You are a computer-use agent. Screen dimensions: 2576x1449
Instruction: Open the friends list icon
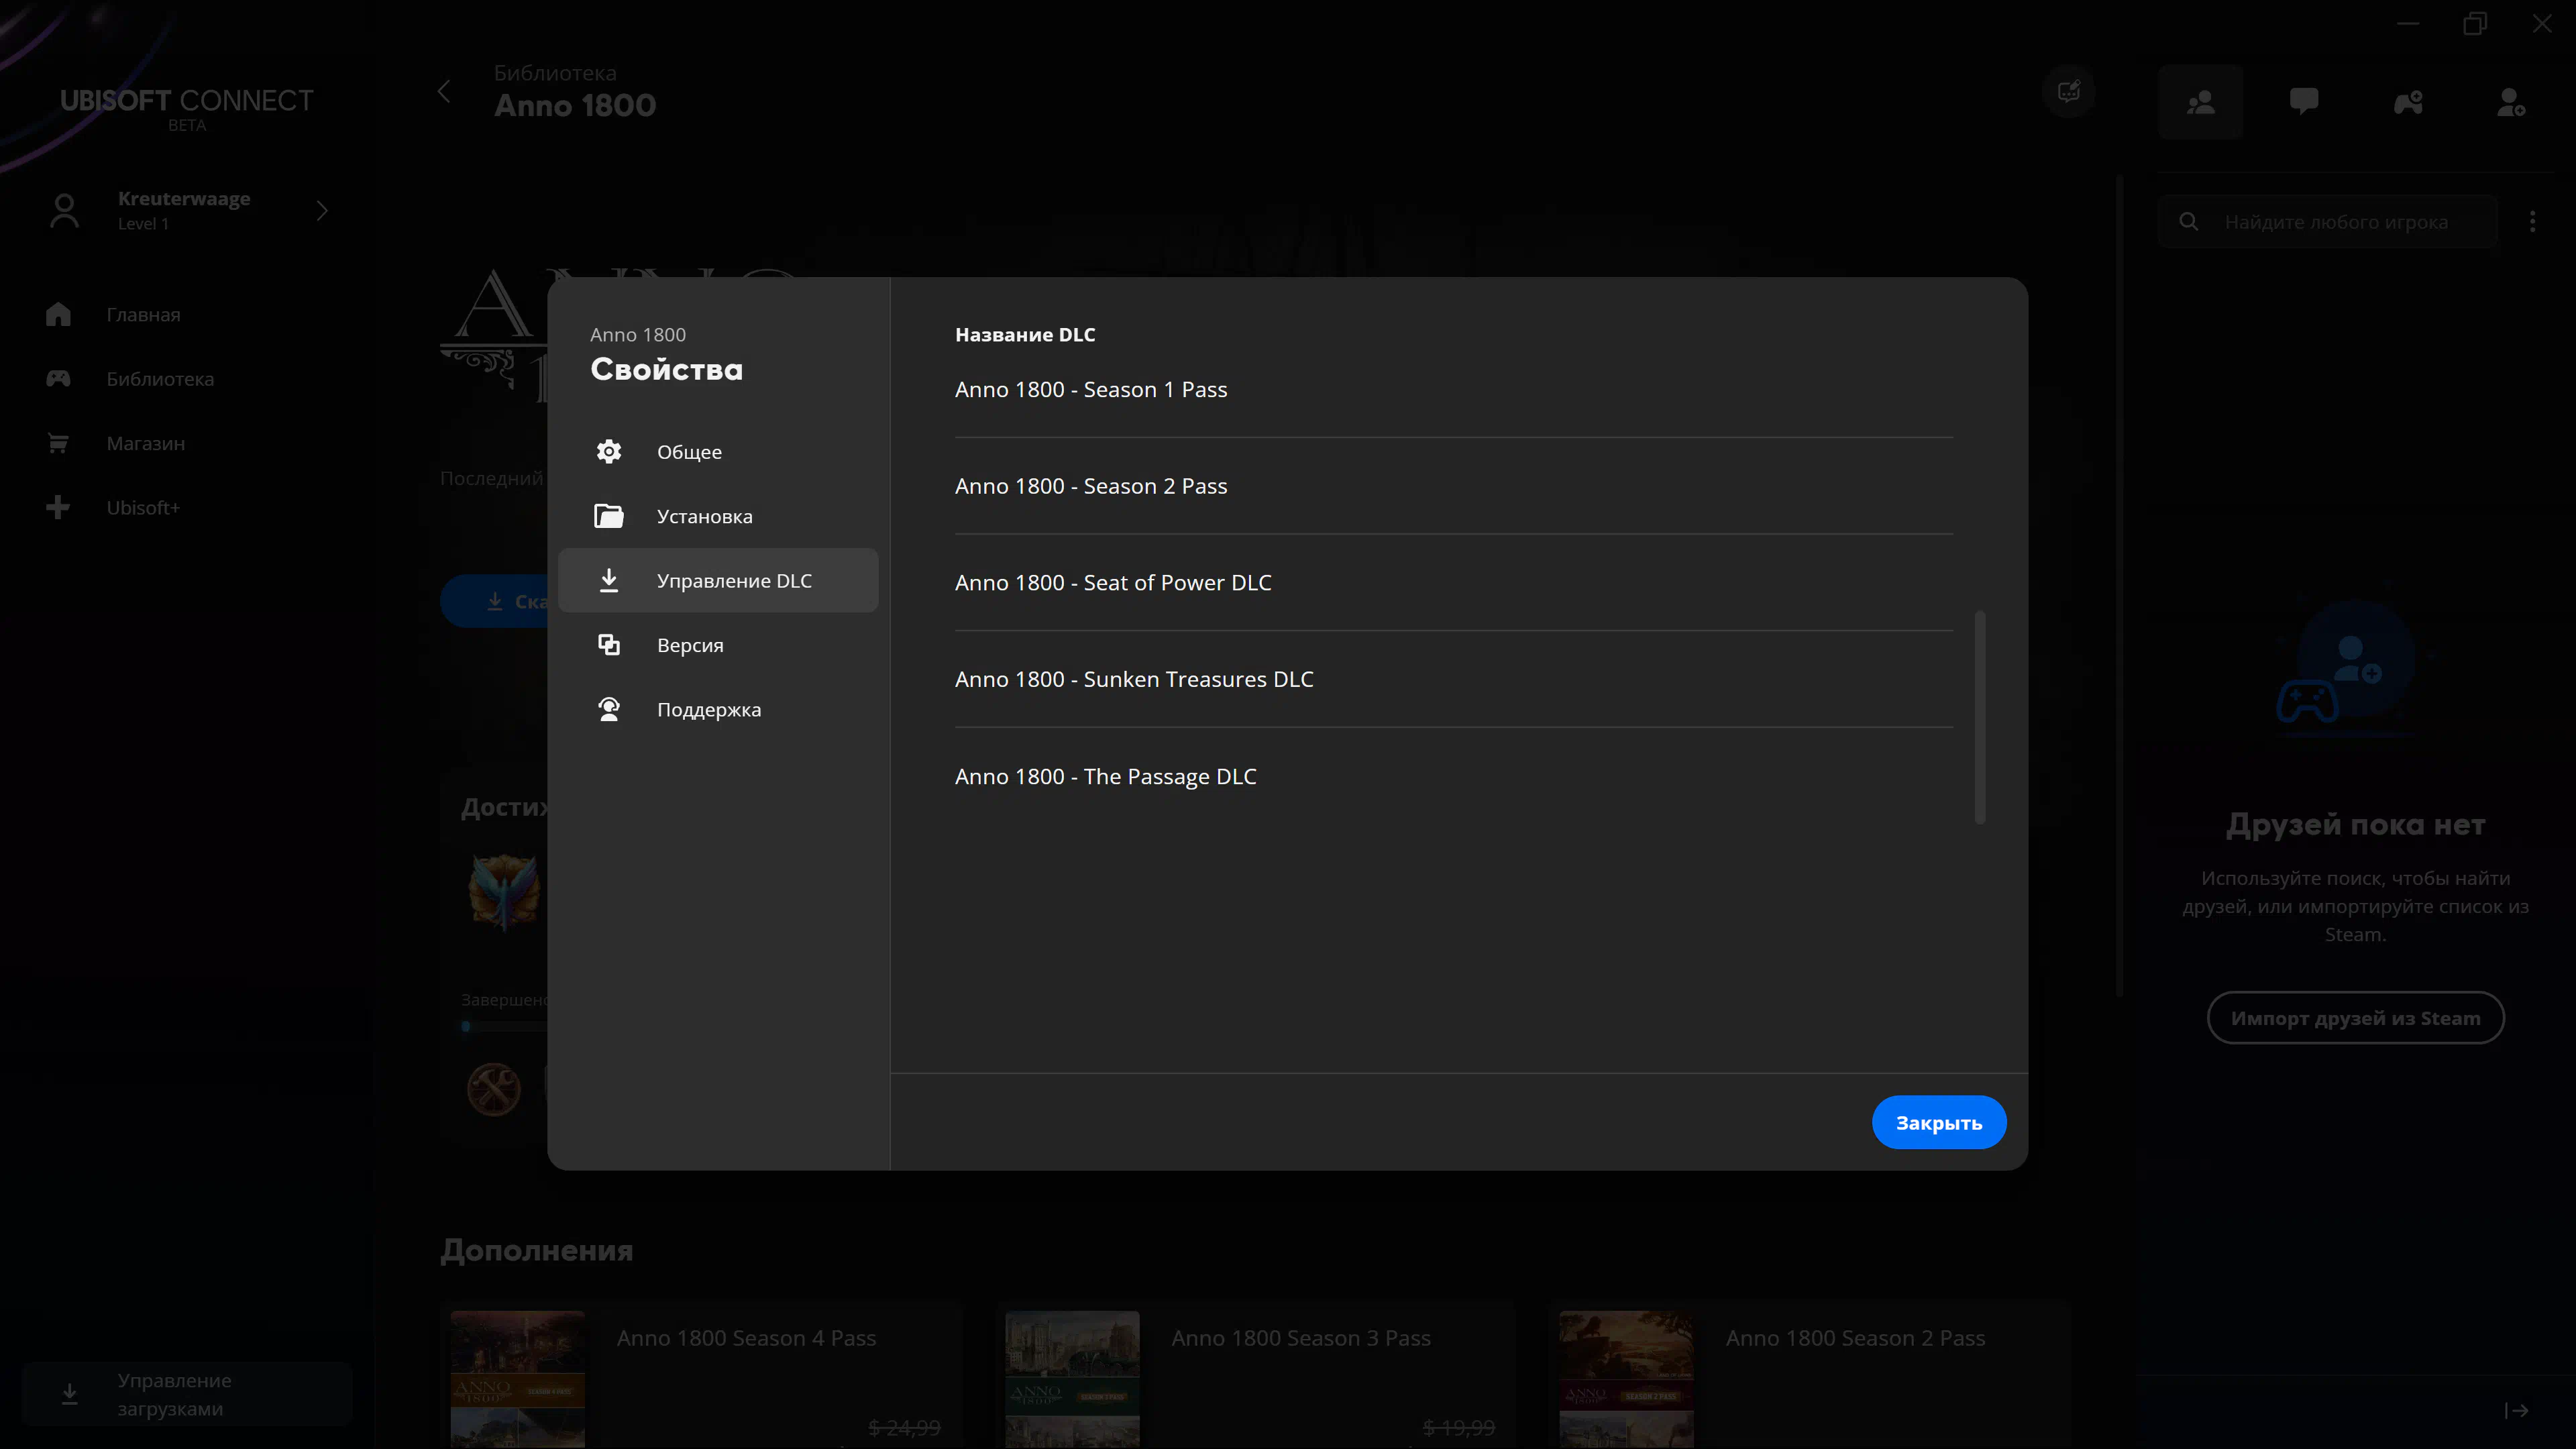[x=2200, y=102]
